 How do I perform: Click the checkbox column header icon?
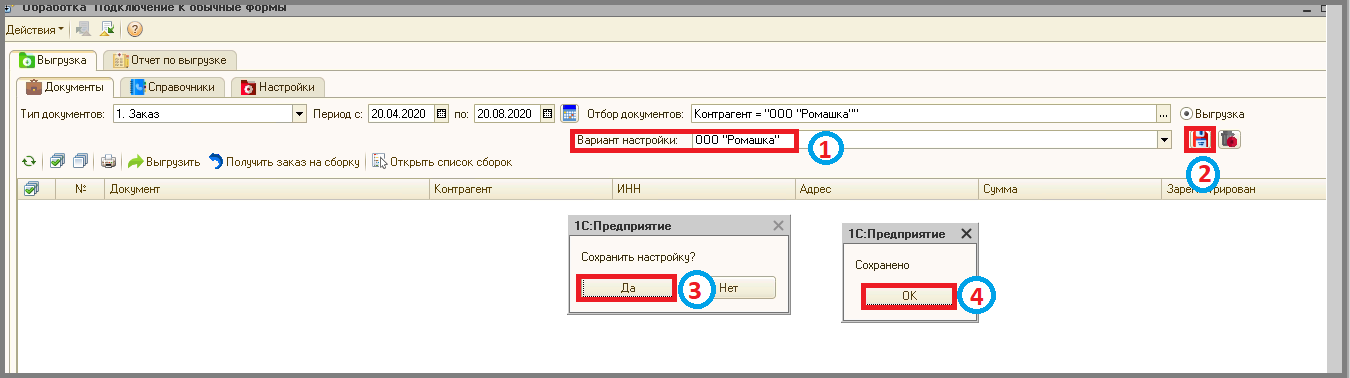32,188
